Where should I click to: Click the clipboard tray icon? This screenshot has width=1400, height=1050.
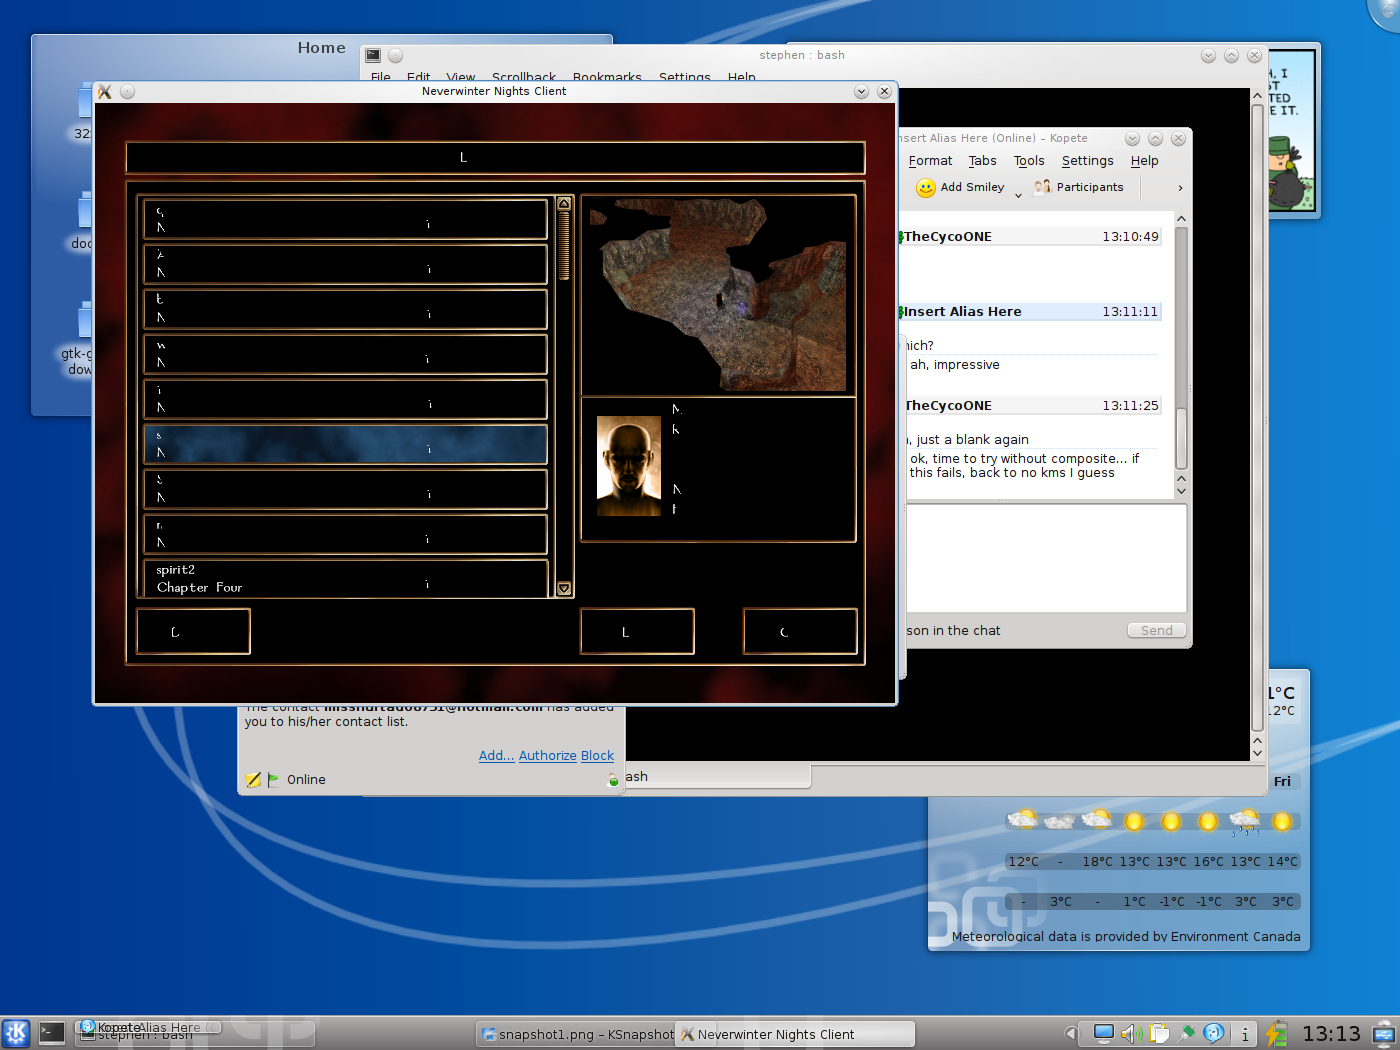(x=1159, y=1033)
